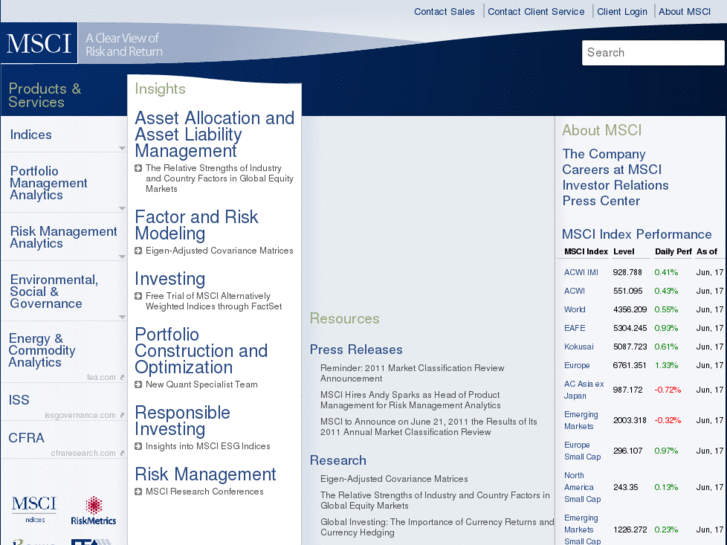
Task: Open the Indices menu item
Action: pyautogui.click(x=31, y=135)
